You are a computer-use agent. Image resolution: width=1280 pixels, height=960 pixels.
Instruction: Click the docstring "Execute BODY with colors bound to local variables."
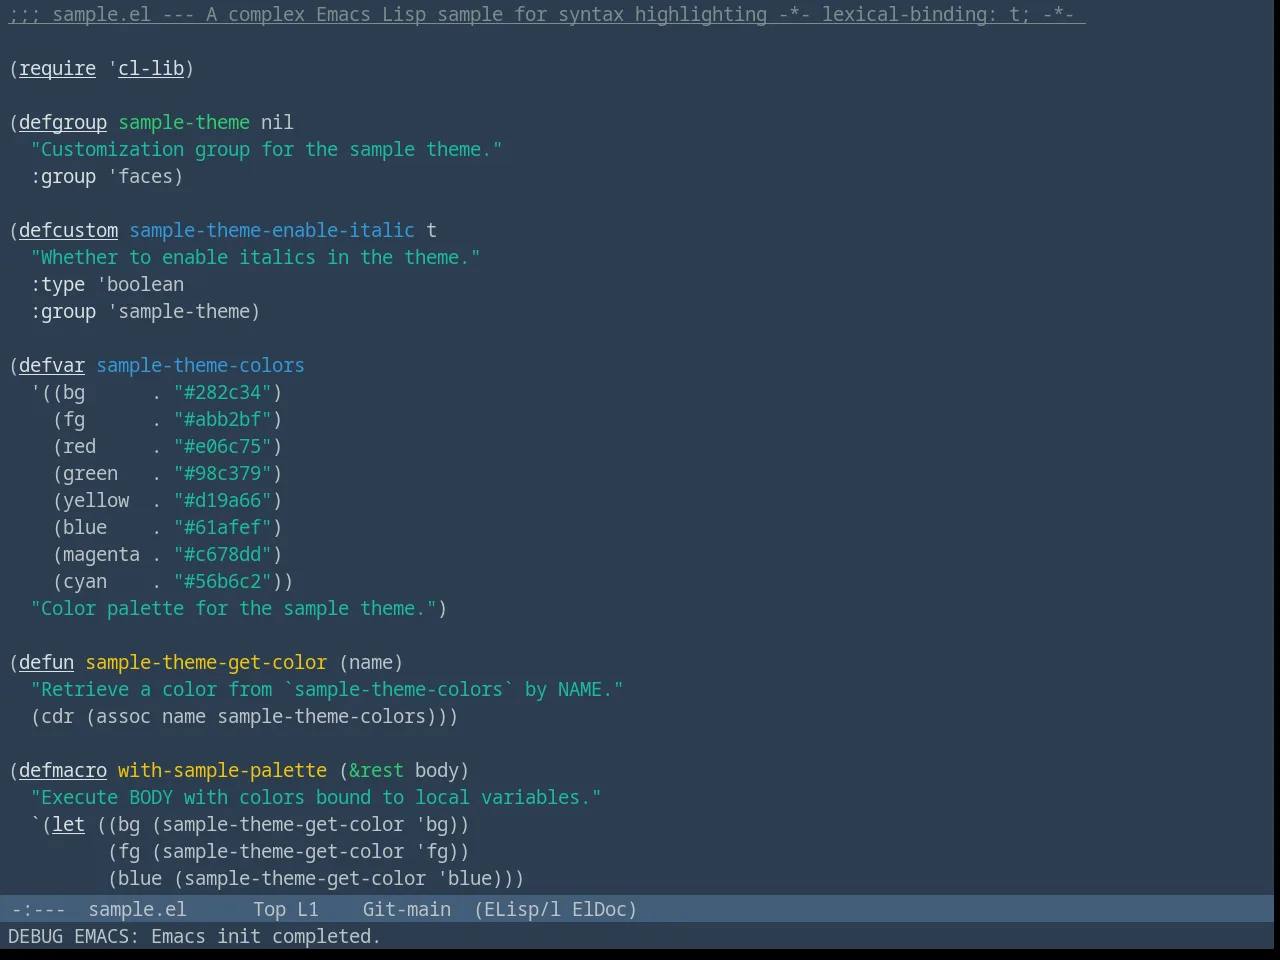tap(316, 797)
